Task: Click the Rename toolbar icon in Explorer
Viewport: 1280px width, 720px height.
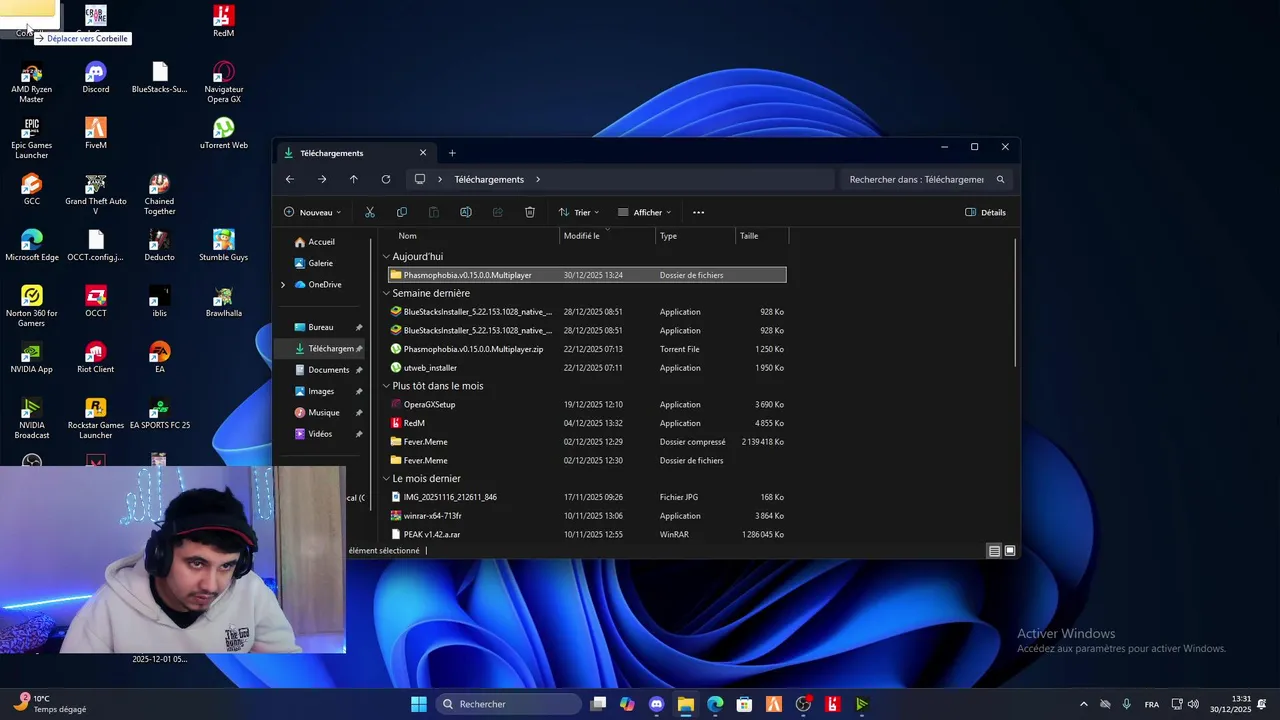Action: 466,212
